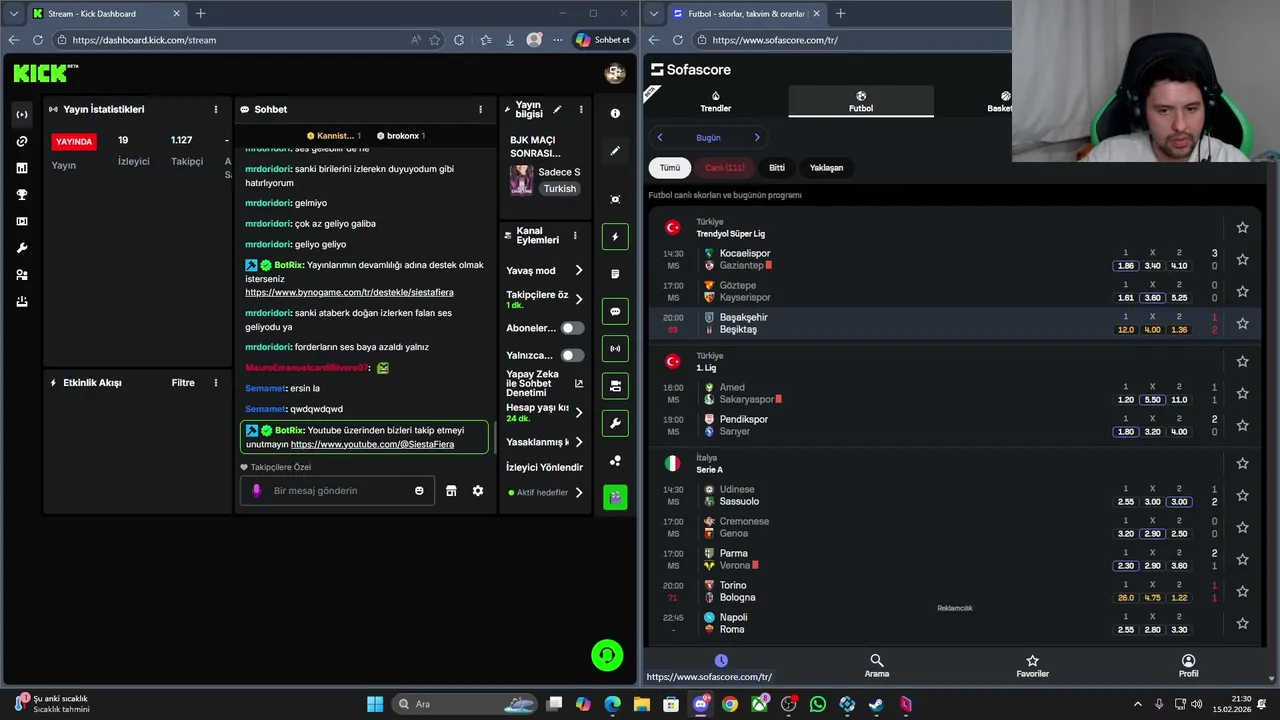Screen dimensions: 1280x720
Task: Open Etkinlik Akışı three-dot menu
Action: tap(216, 383)
